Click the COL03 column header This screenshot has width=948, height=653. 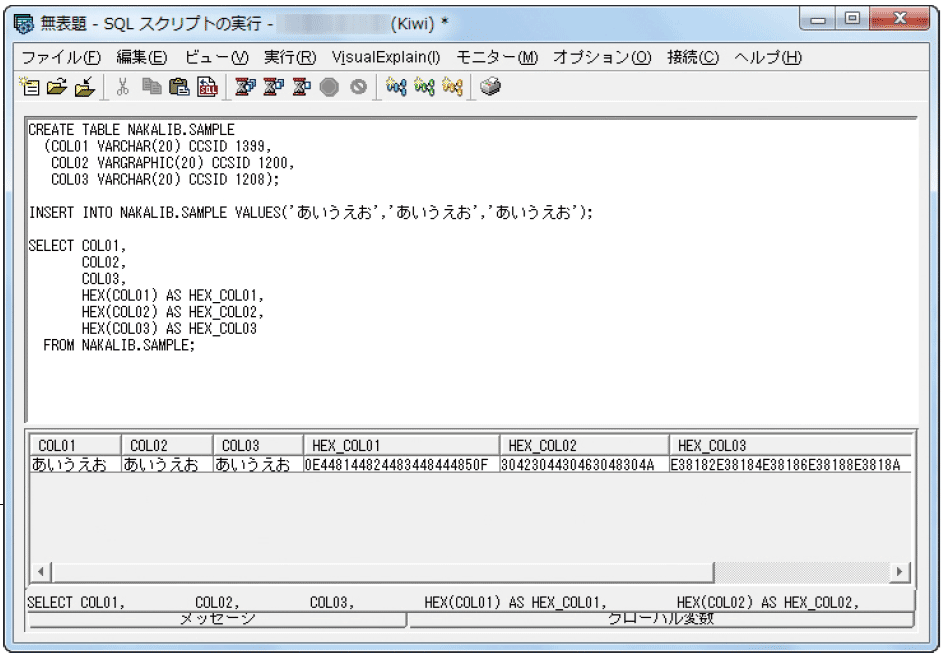pos(258,446)
